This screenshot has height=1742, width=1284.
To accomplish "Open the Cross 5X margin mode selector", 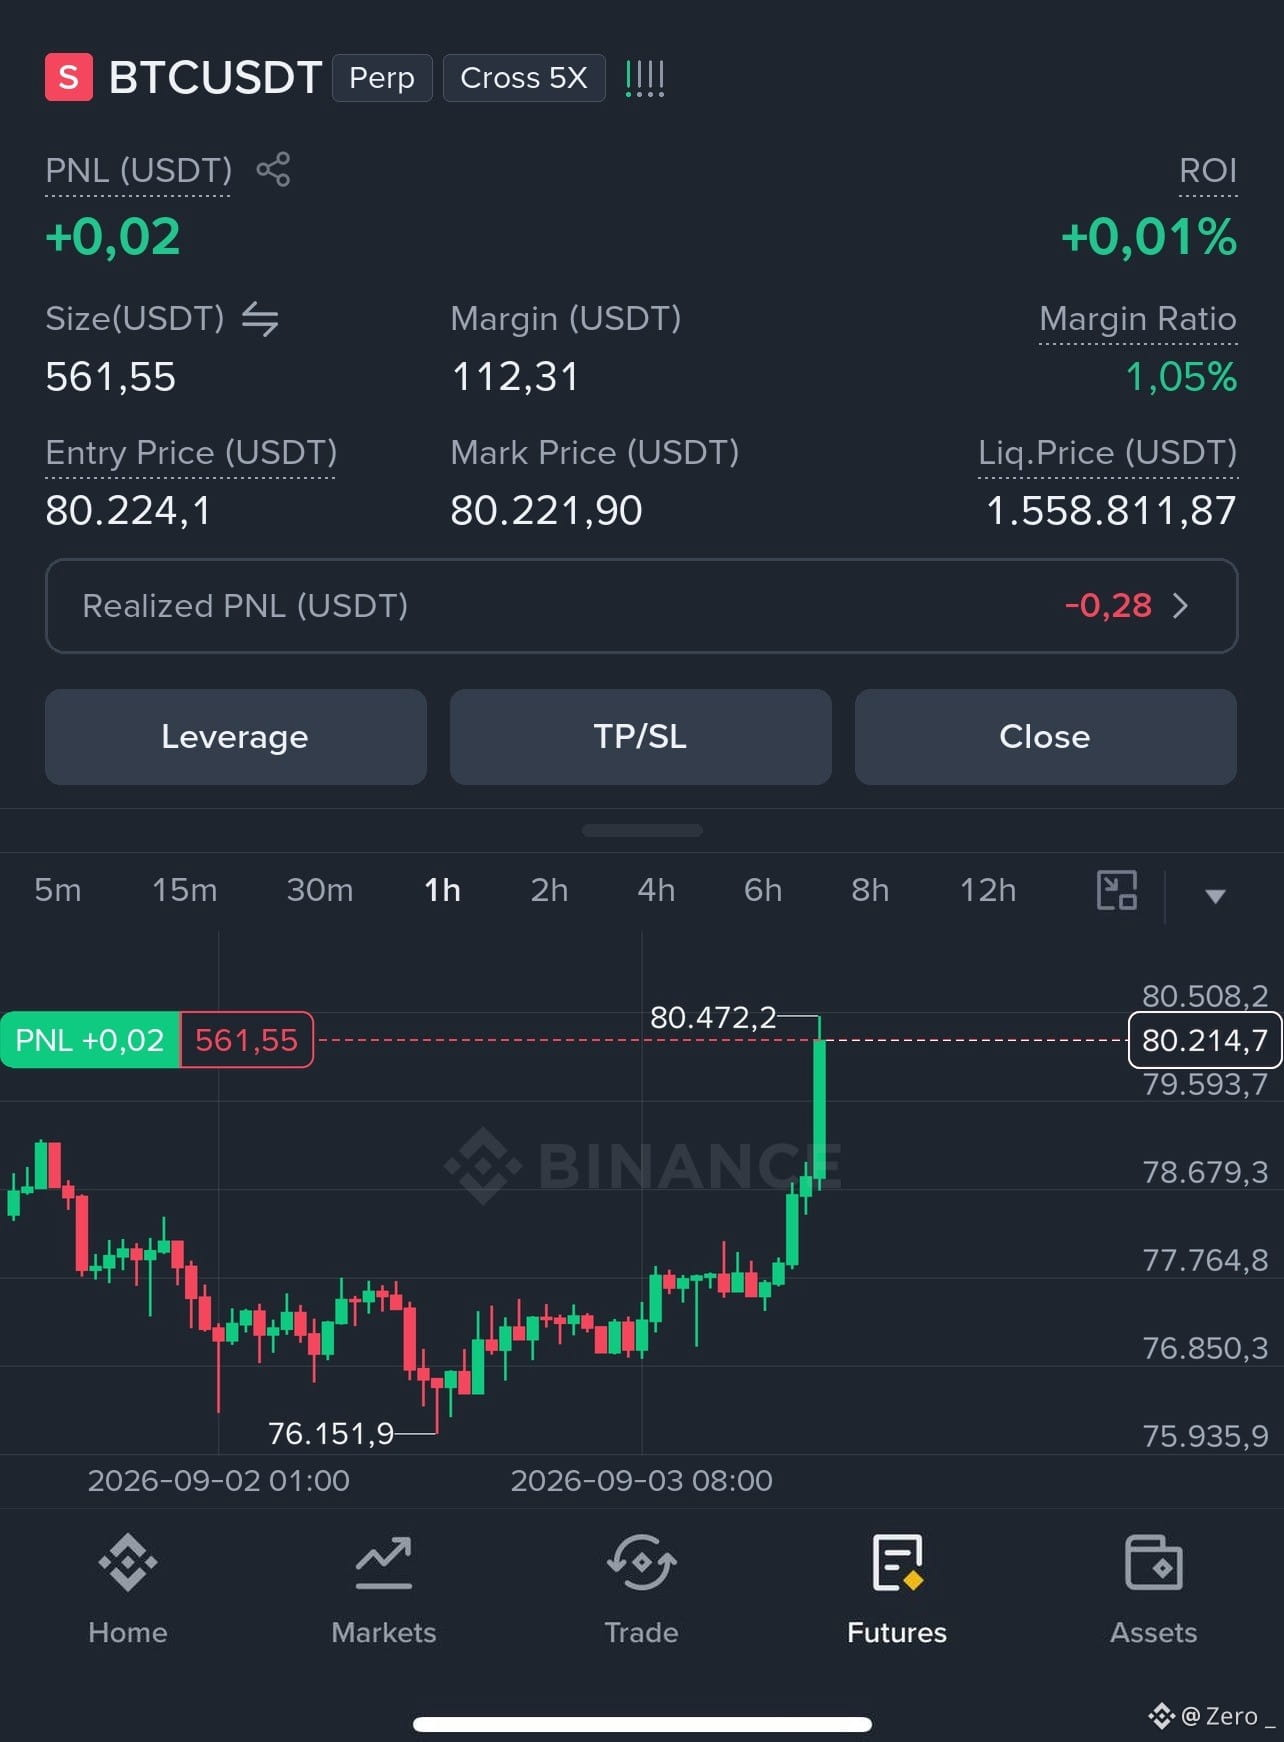I will pyautogui.click(x=524, y=78).
